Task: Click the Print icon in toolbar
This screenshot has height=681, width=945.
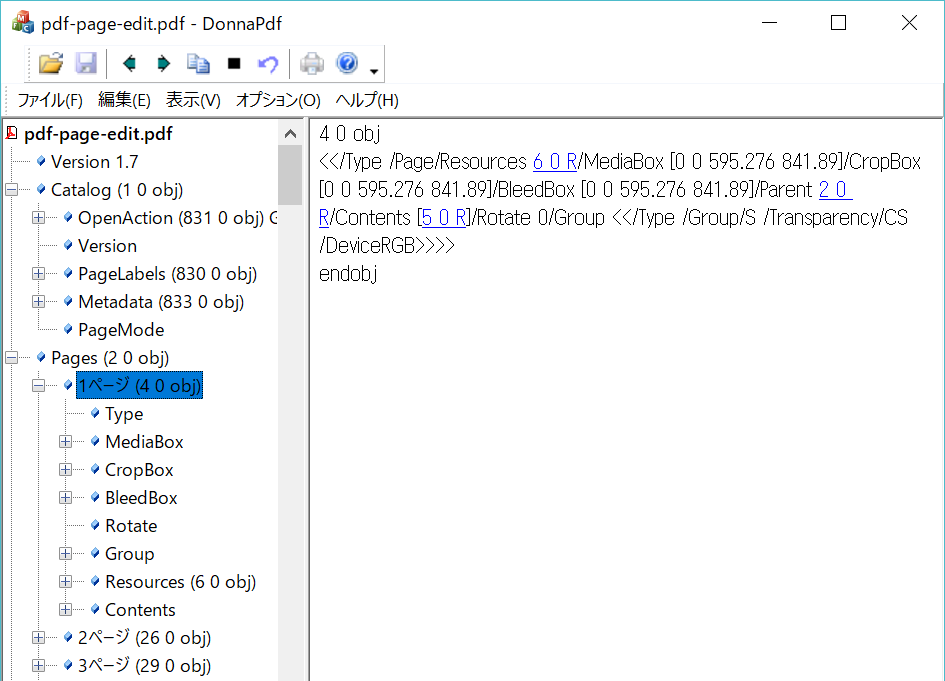Action: pos(312,64)
